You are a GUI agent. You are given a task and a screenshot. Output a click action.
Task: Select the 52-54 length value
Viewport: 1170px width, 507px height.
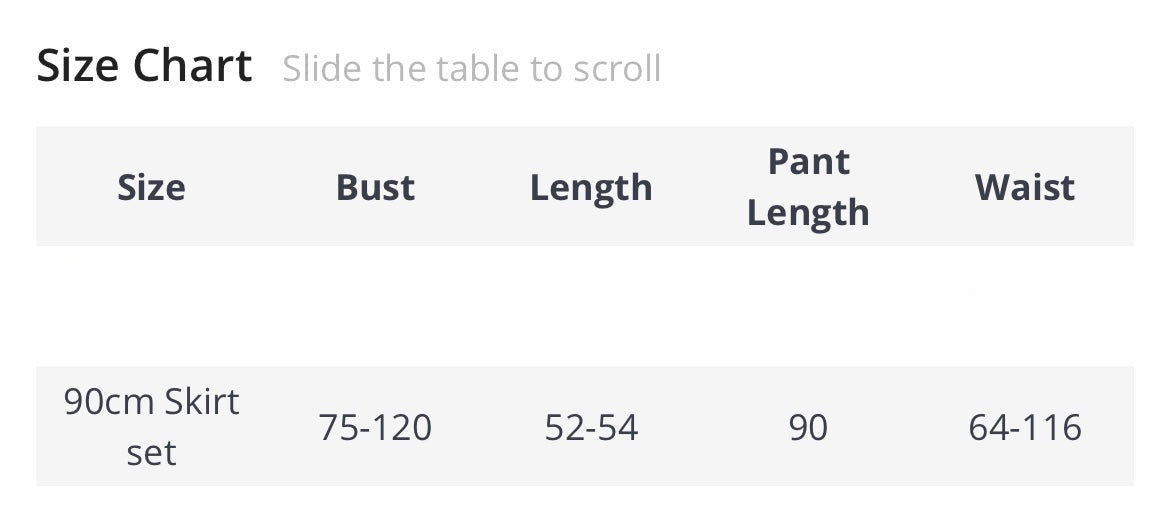[x=591, y=427]
